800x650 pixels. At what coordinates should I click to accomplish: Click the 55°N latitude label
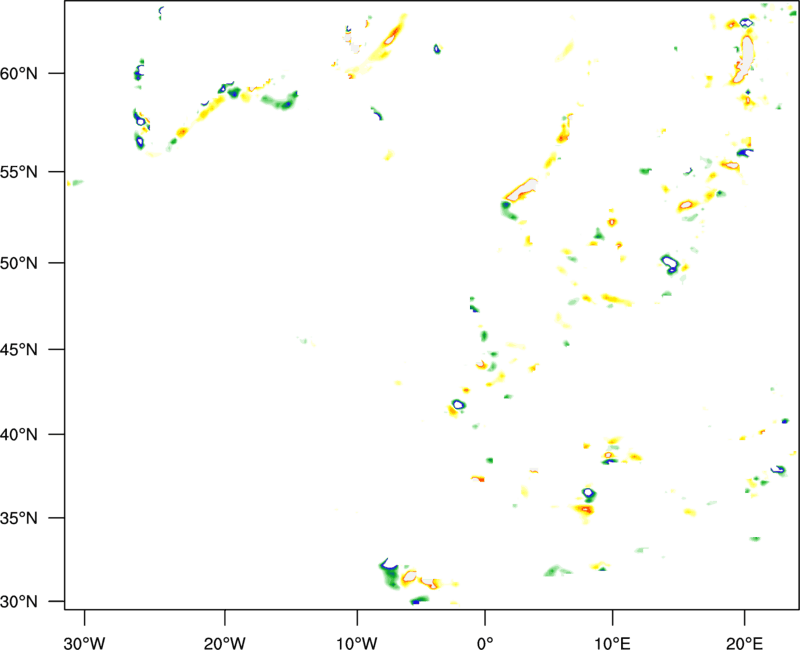pyautogui.click(x=19, y=172)
